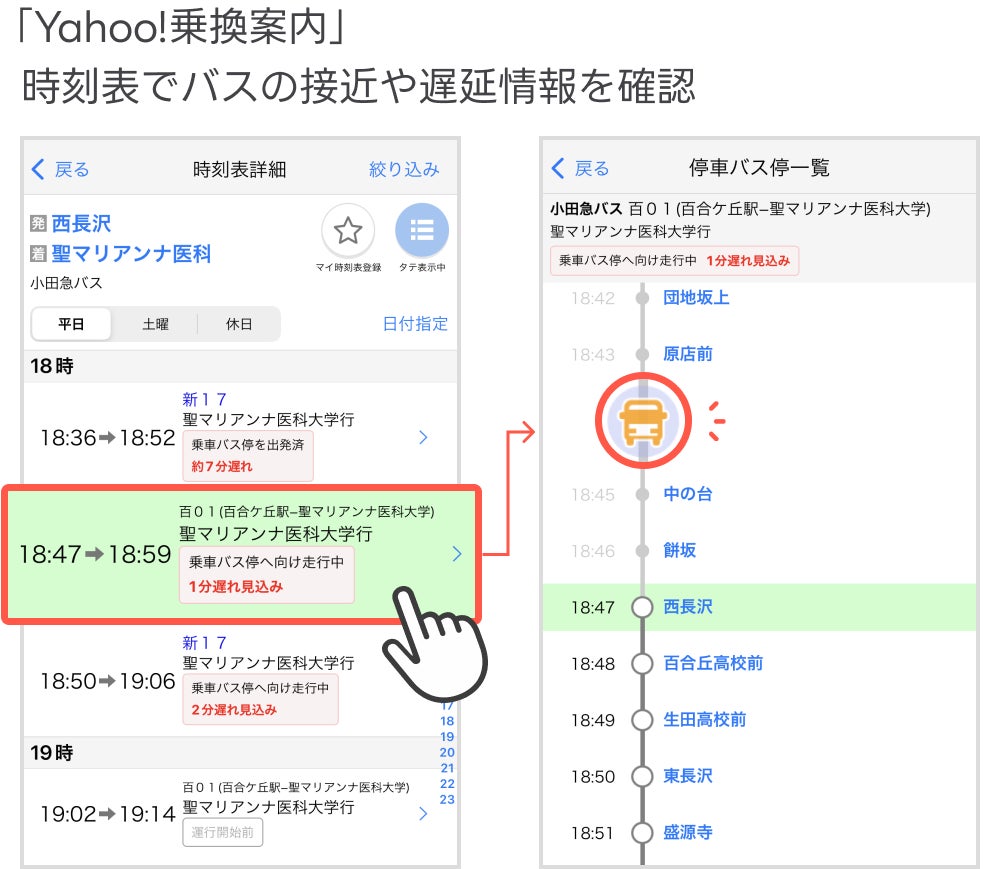The image size is (1000, 869).
Task: Jump to hour 18 in index
Action: coord(447,721)
